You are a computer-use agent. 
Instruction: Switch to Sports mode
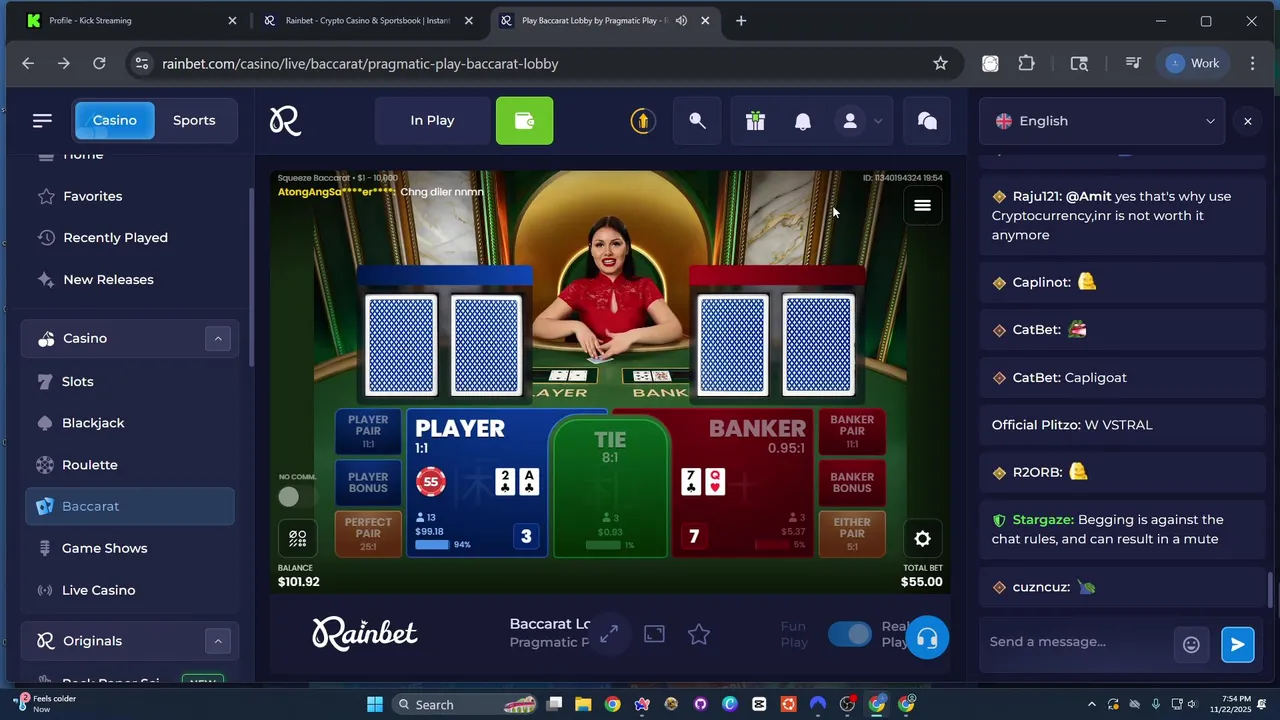pyautogui.click(x=194, y=120)
